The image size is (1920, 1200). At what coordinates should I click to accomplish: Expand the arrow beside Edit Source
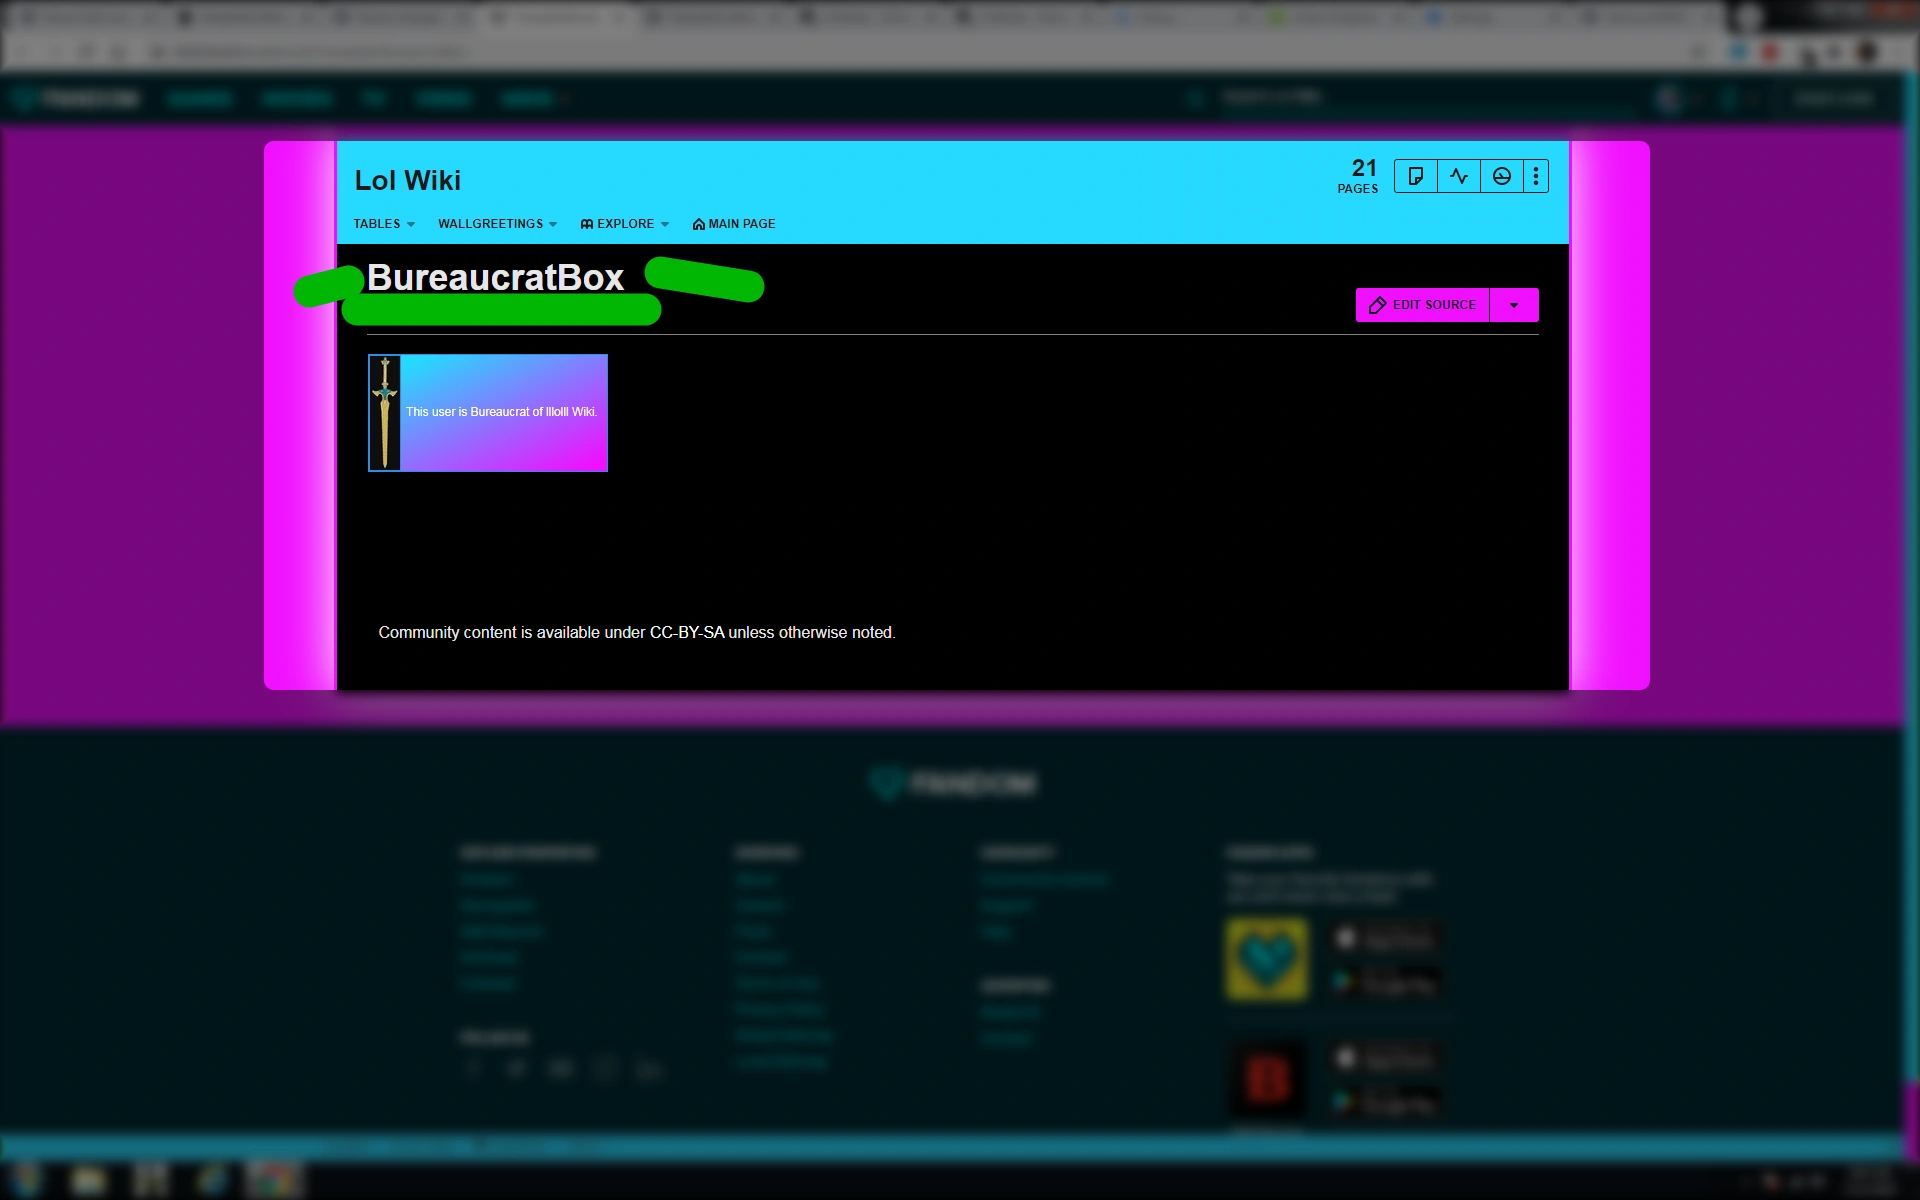(x=1514, y=305)
